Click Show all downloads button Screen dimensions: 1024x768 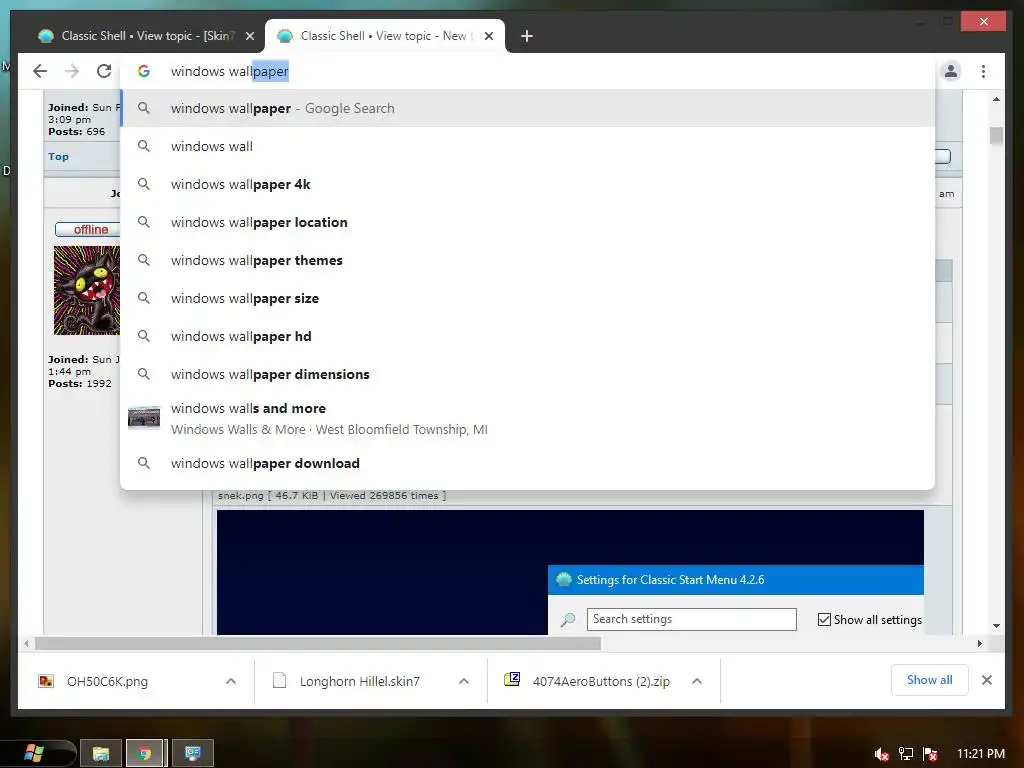pyautogui.click(x=929, y=680)
